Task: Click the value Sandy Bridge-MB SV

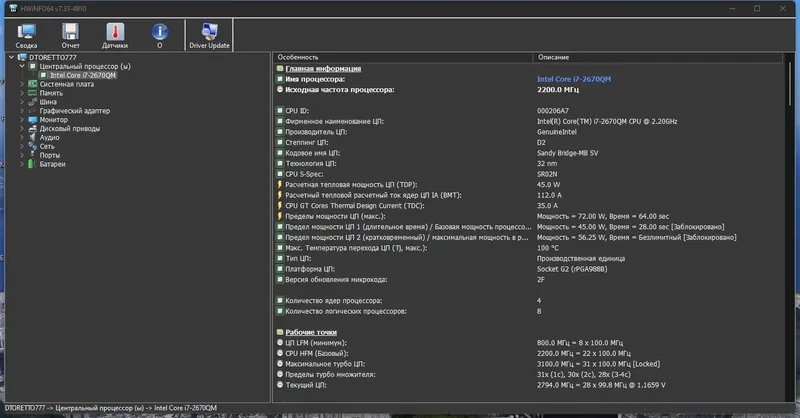Action: (x=567, y=153)
